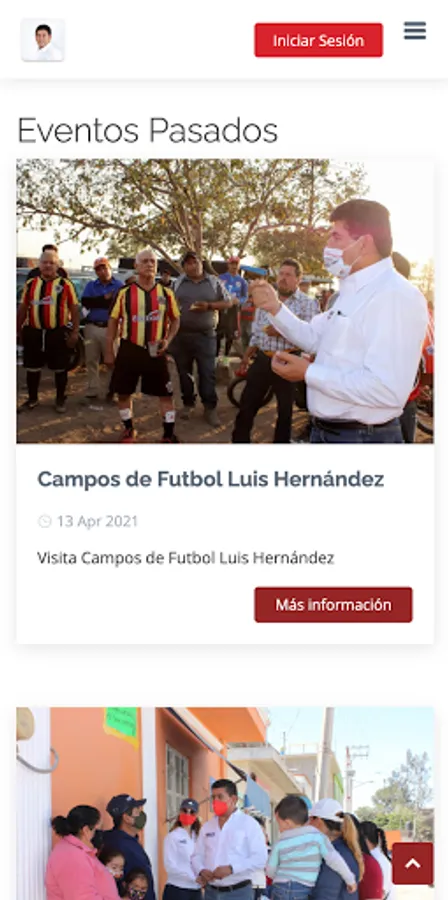This screenshot has height=900, width=448.
Task: Click the clock icon beside the date
Action: [x=44, y=521]
